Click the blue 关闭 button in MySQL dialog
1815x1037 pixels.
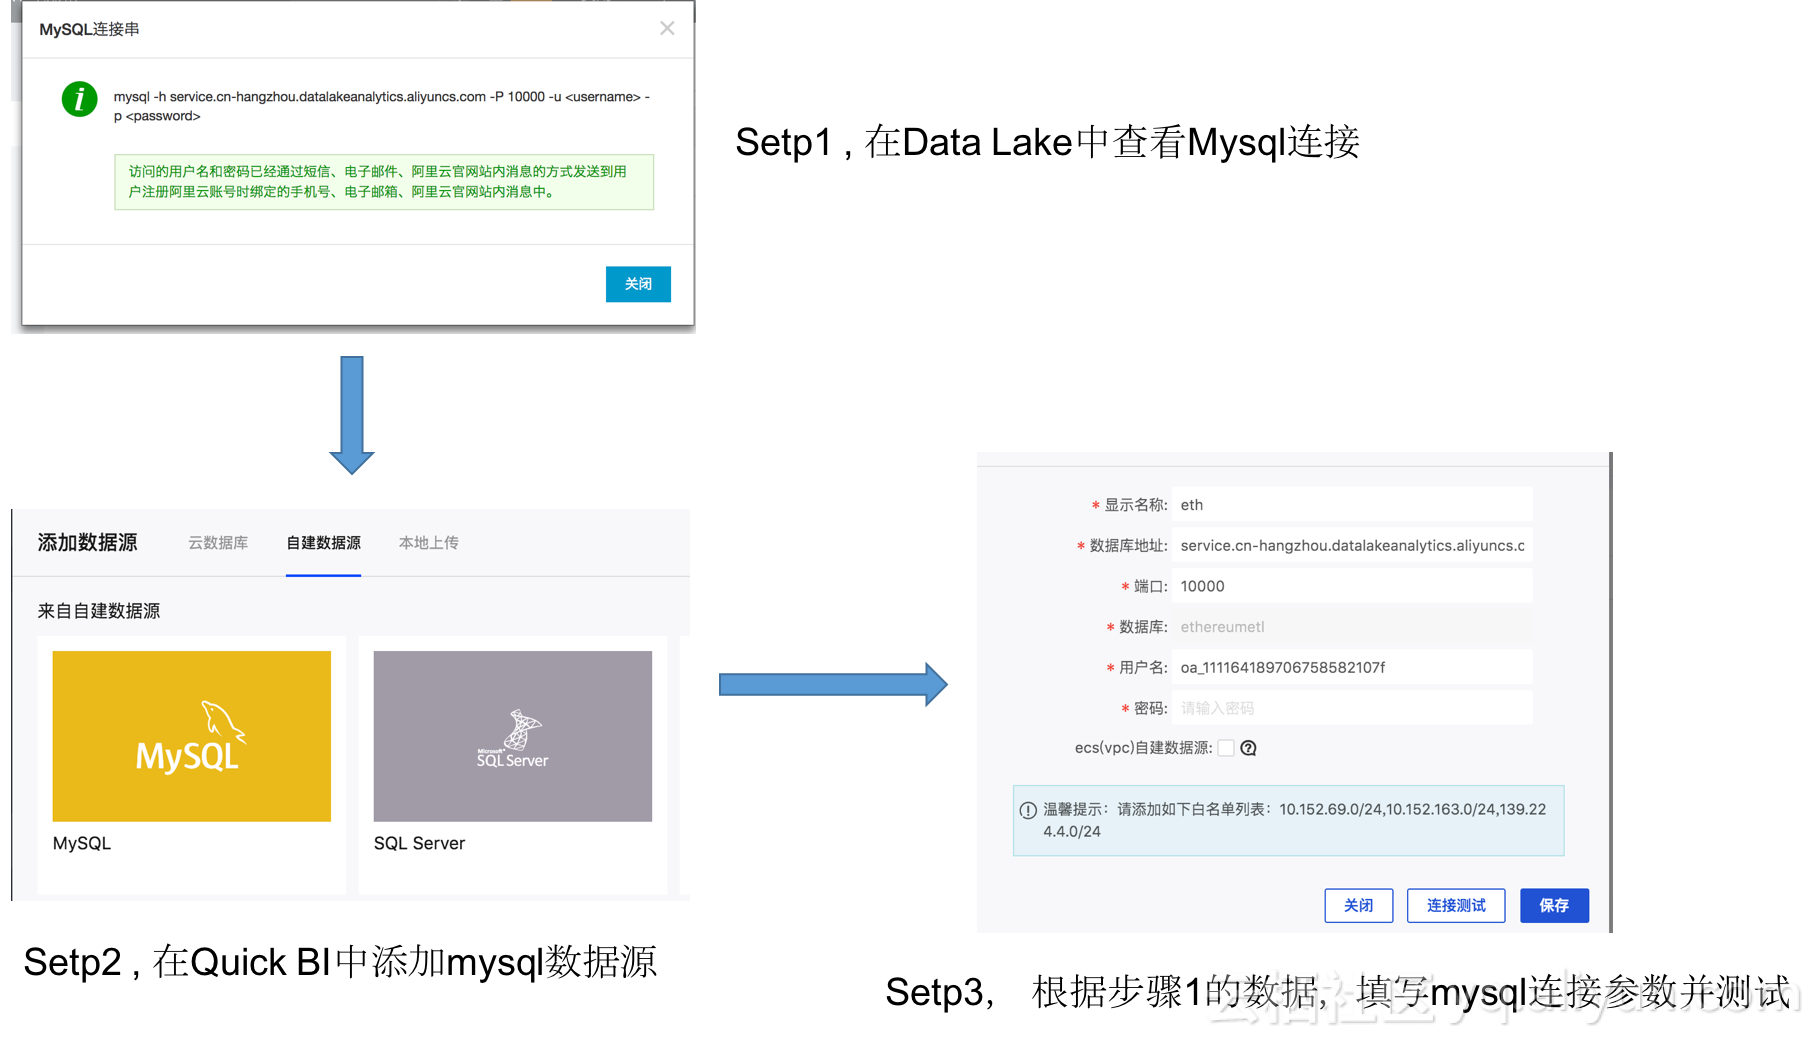pyautogui.click(x=638, y=284)
